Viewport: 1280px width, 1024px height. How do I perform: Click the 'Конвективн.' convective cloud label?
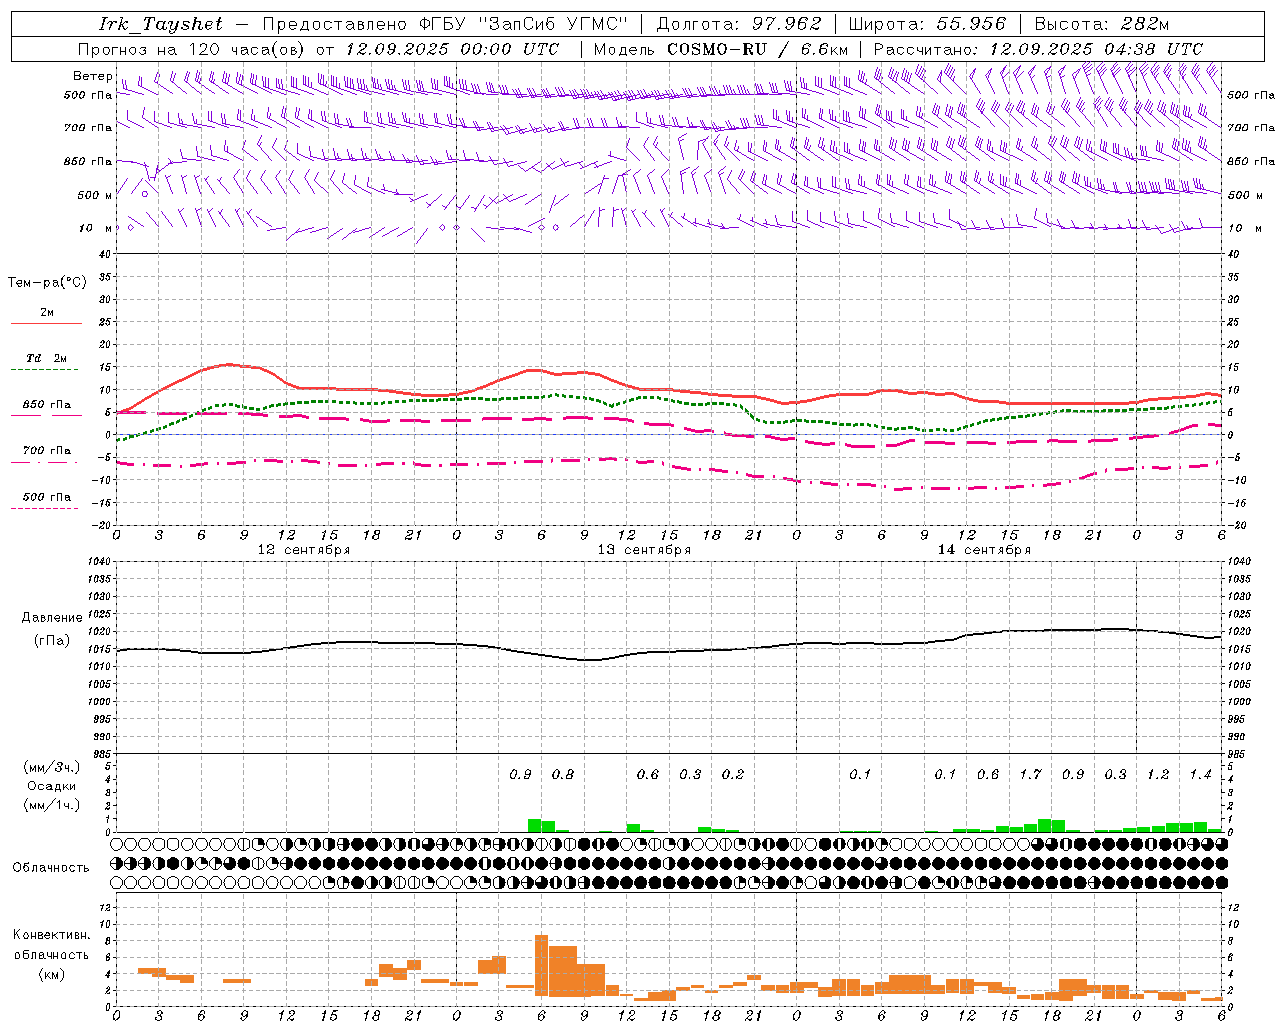52,935
